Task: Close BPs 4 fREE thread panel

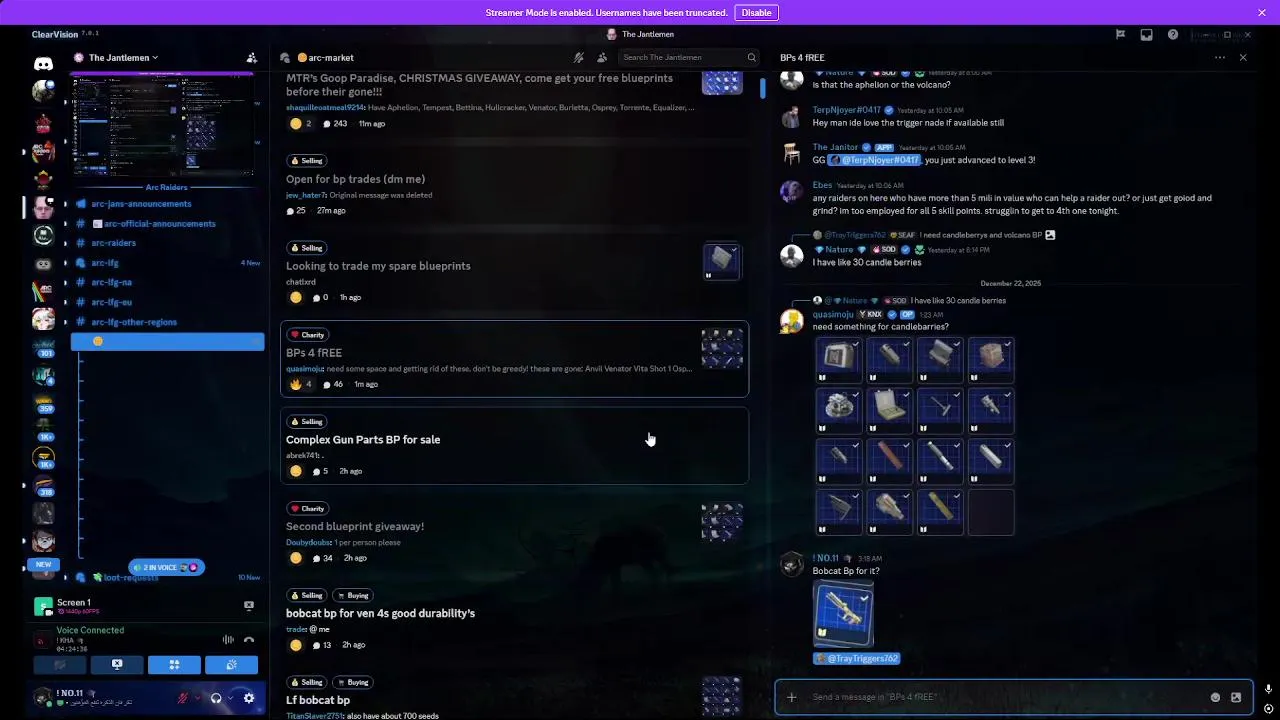Action: coord(1243,58)
